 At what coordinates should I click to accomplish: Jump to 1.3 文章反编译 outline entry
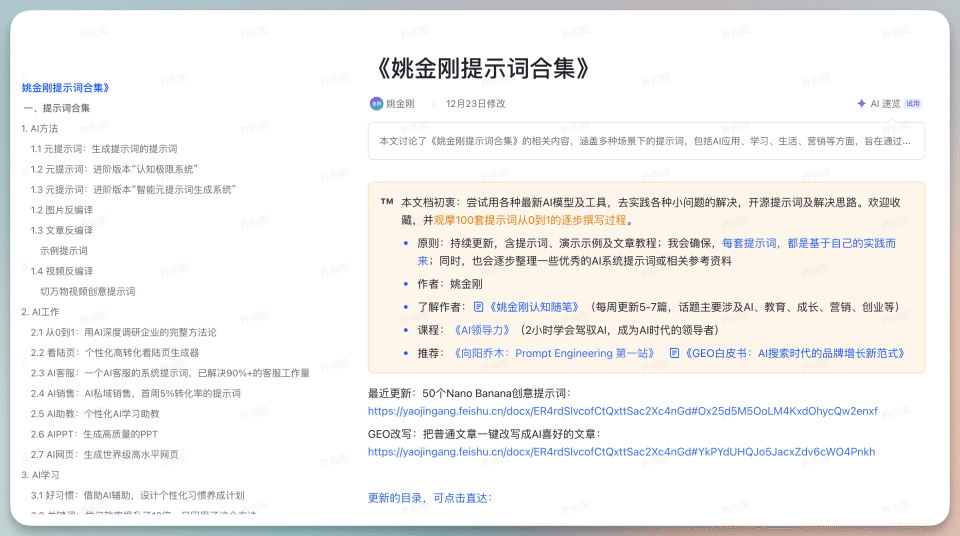click(x=62, y=230)
